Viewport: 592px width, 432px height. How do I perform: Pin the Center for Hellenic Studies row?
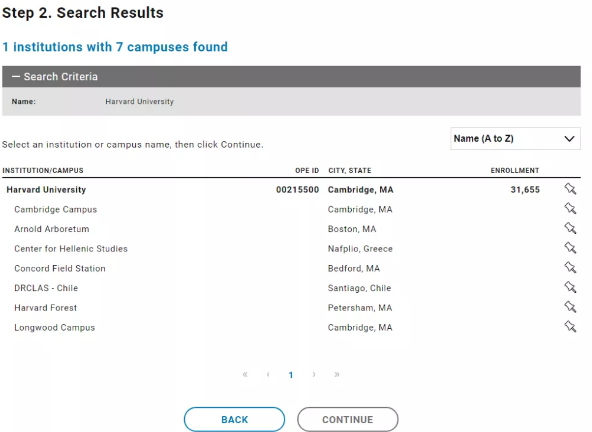pyautogui.click(x=570, y=248)
